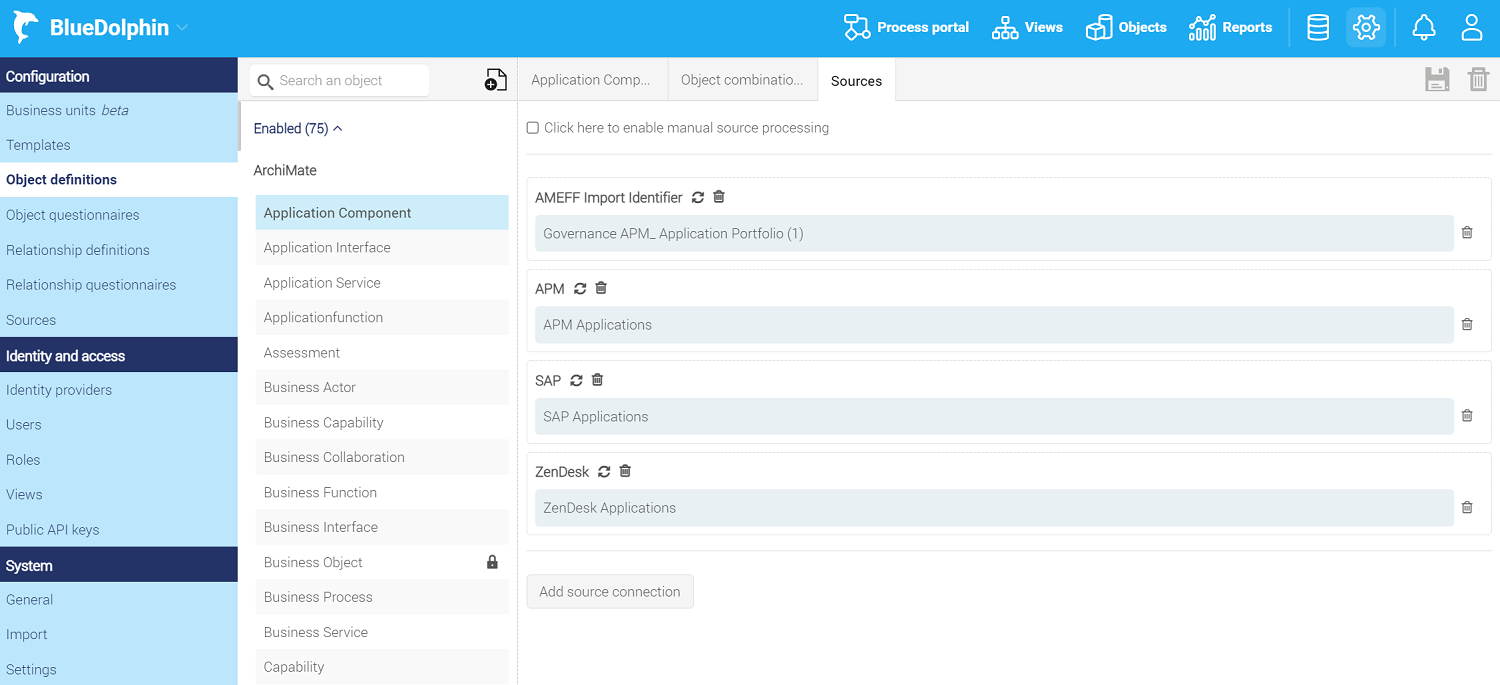1500x685 pixels.
Task: Open Objects in top navigation
Action: click(x=1126, y=28)
